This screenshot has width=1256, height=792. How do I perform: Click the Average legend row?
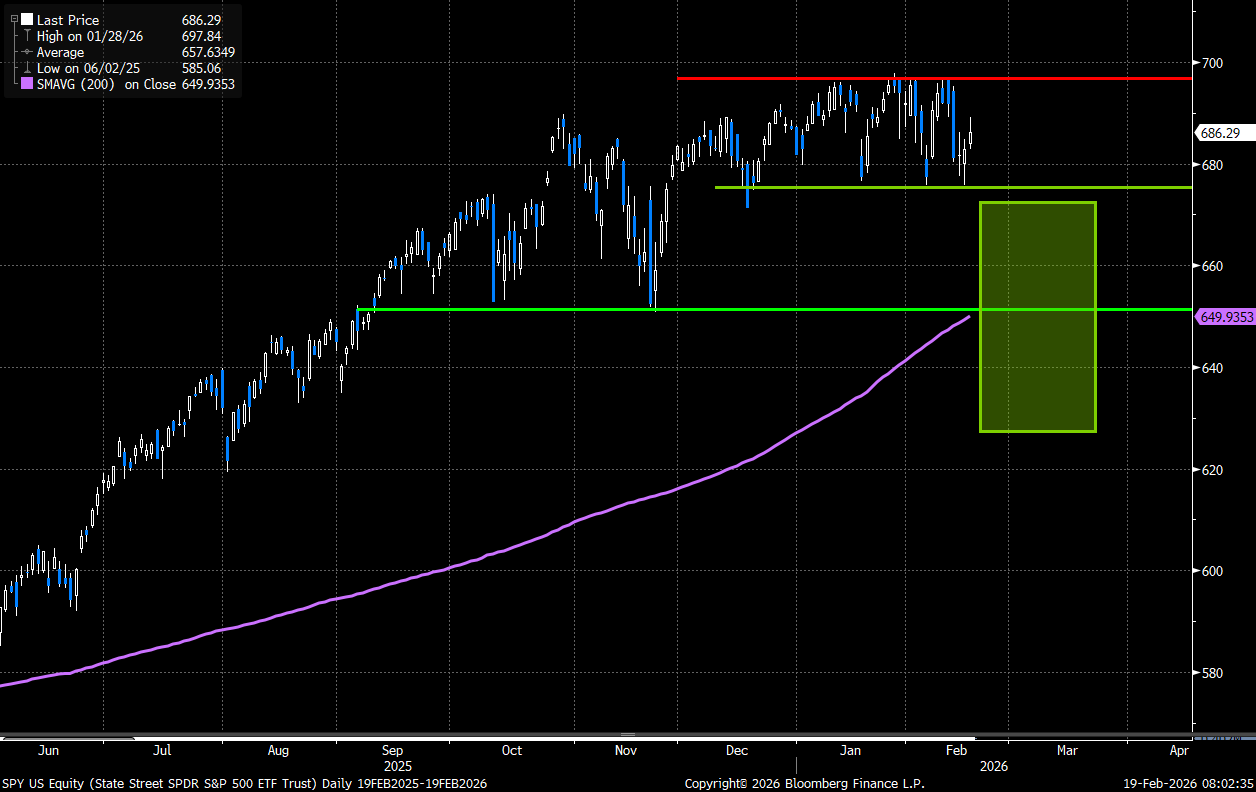[61, 52]
